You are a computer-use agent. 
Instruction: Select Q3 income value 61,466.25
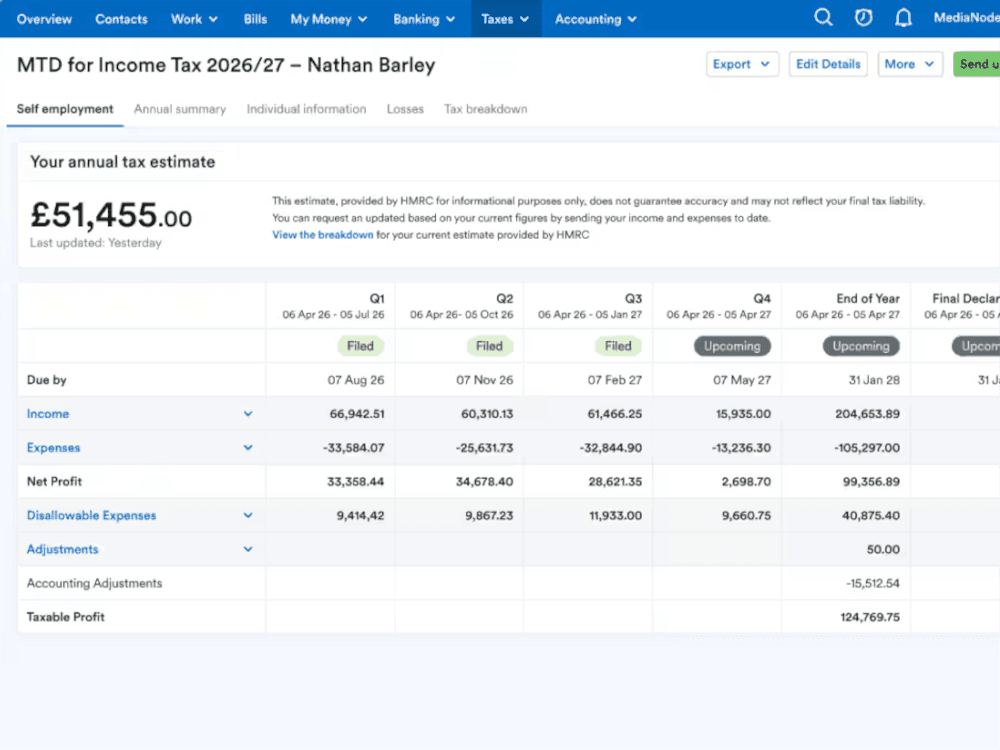615,414
